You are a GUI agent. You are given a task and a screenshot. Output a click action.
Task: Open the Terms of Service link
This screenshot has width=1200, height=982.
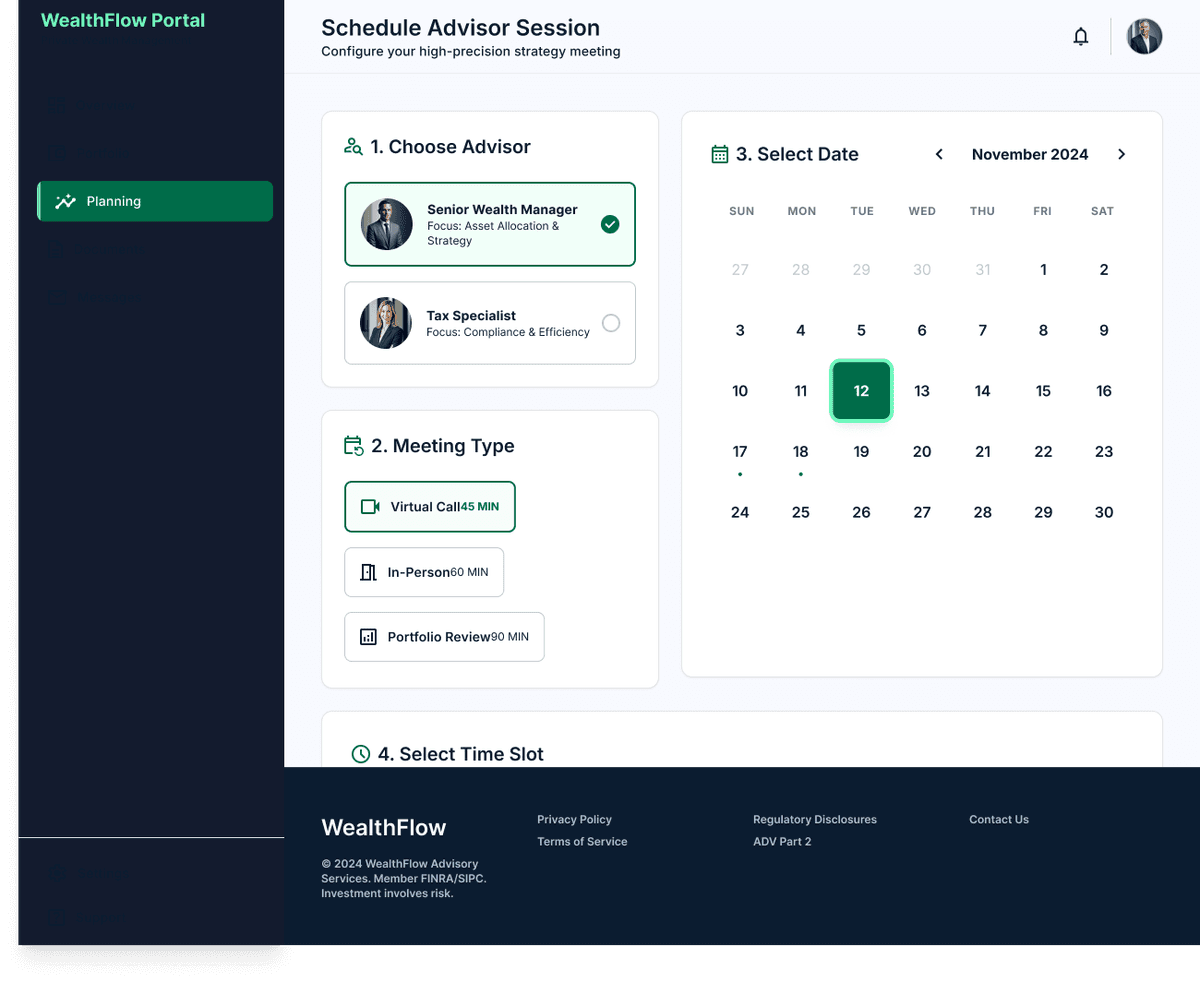[582, 841]
